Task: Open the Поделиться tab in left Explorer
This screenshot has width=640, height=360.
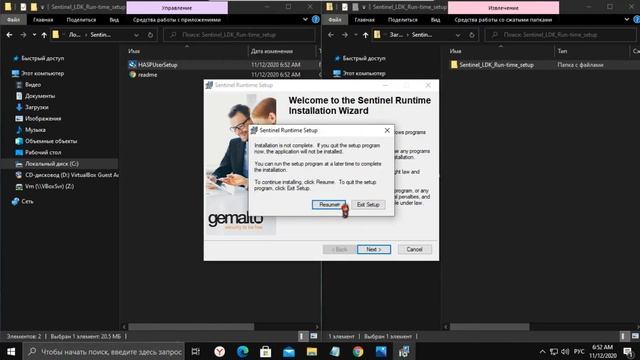Action: pos(81,20)
